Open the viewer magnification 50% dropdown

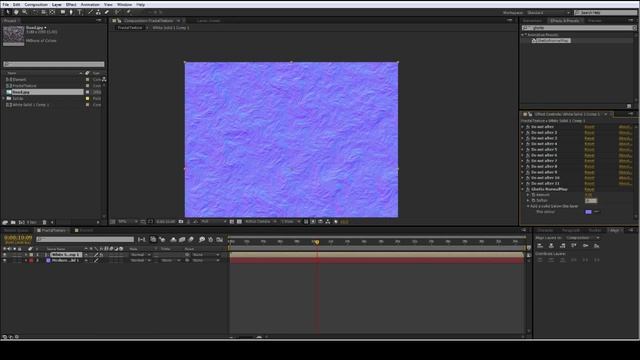coord(127,222)
